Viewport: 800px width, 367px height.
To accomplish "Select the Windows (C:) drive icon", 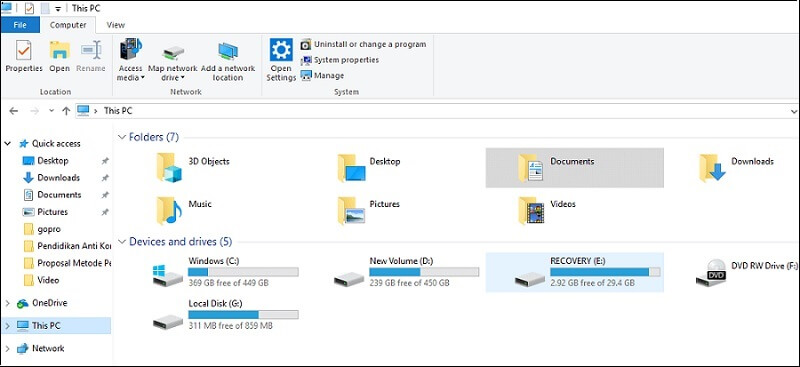I will point(167,275).
